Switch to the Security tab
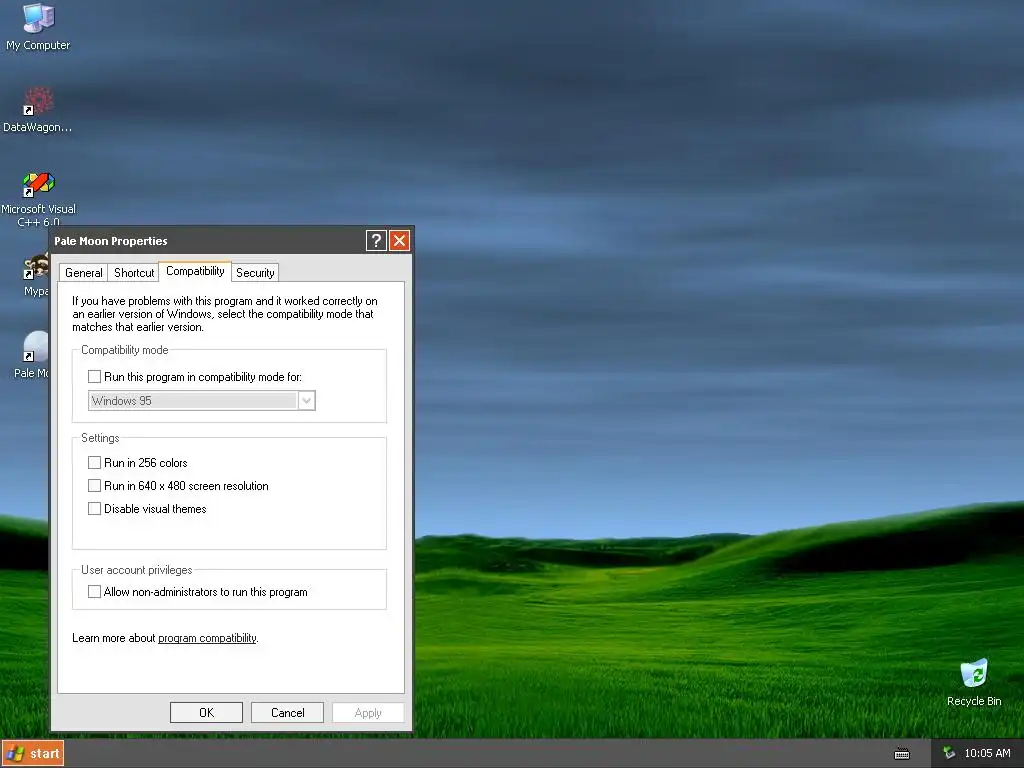The width and height of the screenshot is (1024, 768). pyautogui.click(x=255, y=273)
